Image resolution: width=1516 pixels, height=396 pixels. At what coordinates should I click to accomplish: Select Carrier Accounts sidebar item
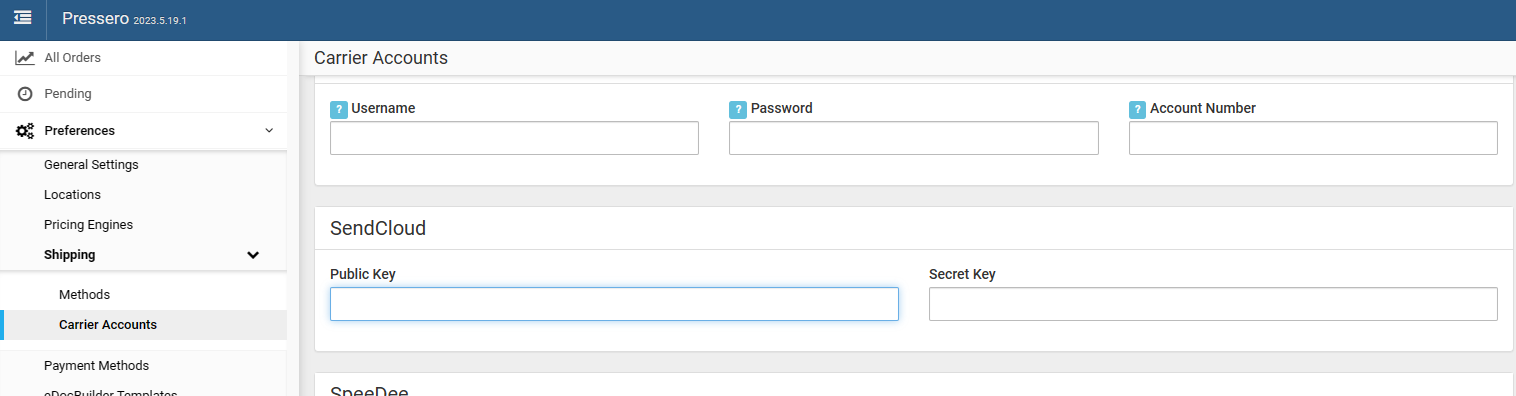[108, 325]
